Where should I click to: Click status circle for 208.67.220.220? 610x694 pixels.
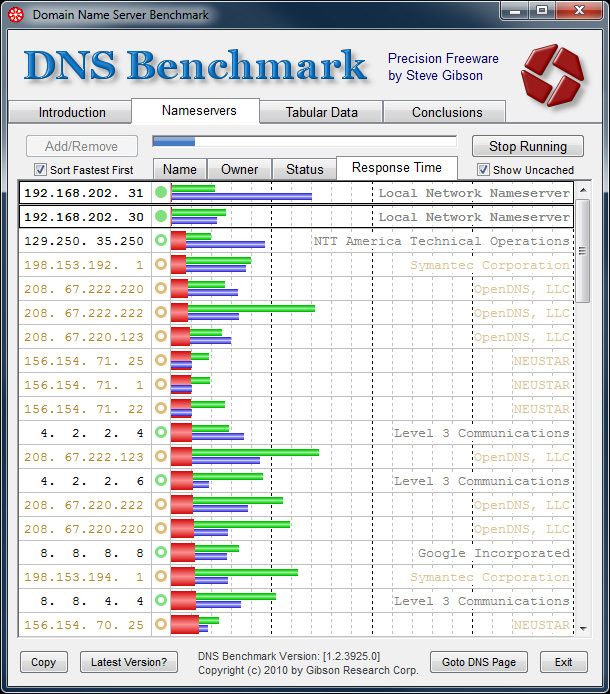[161, 528]
